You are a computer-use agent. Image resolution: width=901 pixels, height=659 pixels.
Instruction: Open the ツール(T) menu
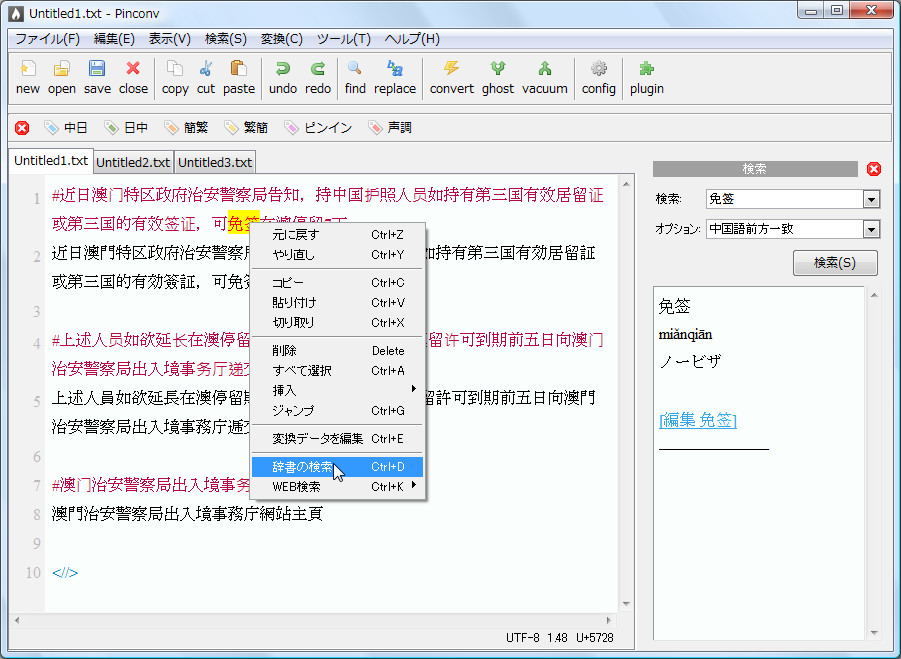pos(344,39)
